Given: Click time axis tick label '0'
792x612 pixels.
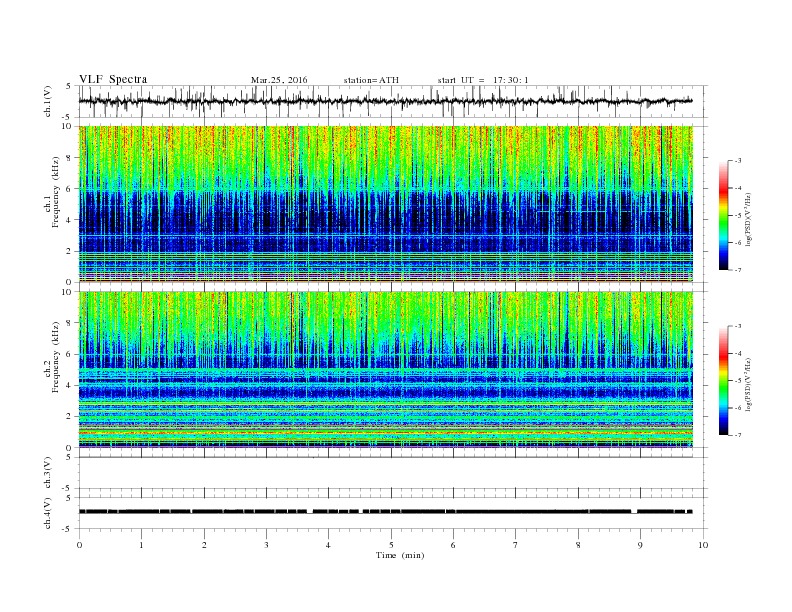Looking at the screenshot, I should click(79, 545).
